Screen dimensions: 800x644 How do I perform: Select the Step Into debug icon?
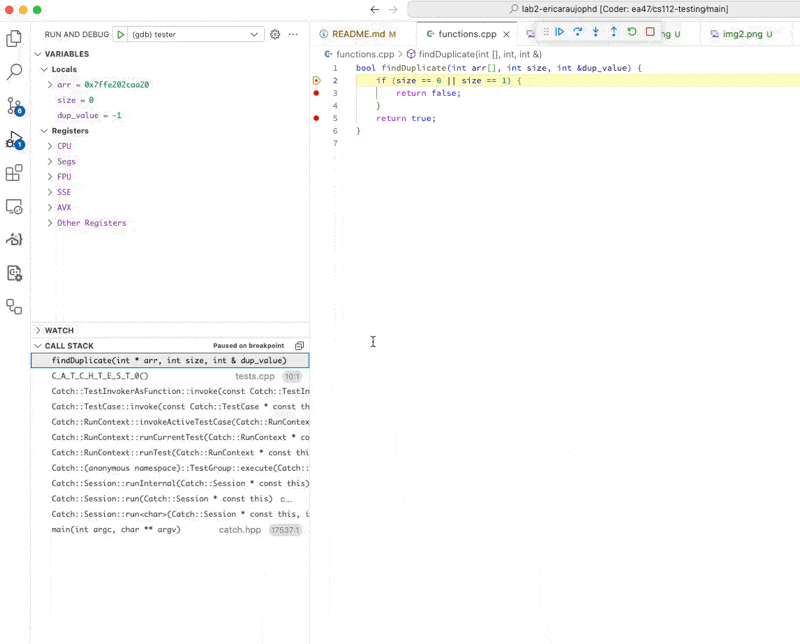[595, 31]
